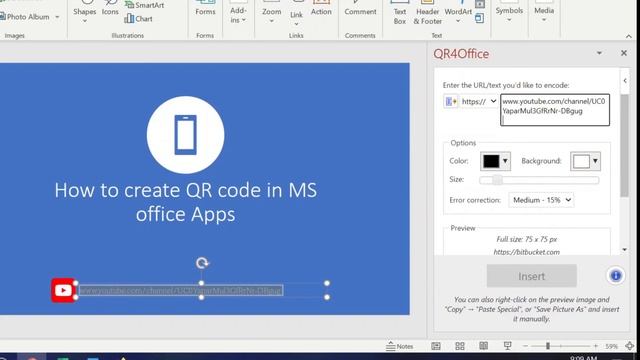This screenshot has height=360, width=640.
Task: Expand the Shapes gallery dropdown
Action: click(85, 21)
